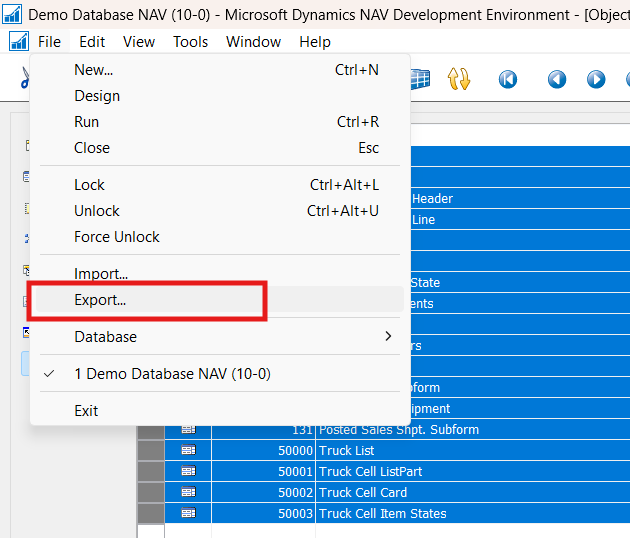Click the Previous record arrow icon
The height and width of the screenshot is (538, 630).
point(556,79)
